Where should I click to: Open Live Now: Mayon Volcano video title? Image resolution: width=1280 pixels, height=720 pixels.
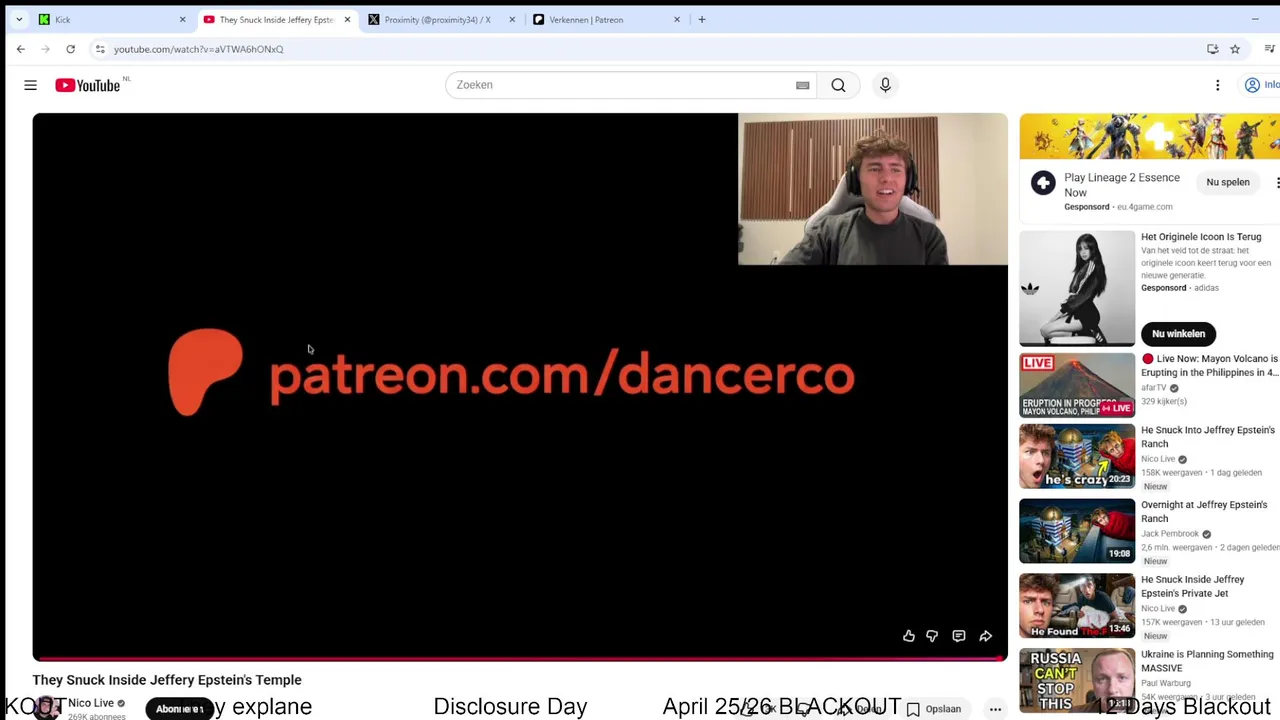(1210, 365)
